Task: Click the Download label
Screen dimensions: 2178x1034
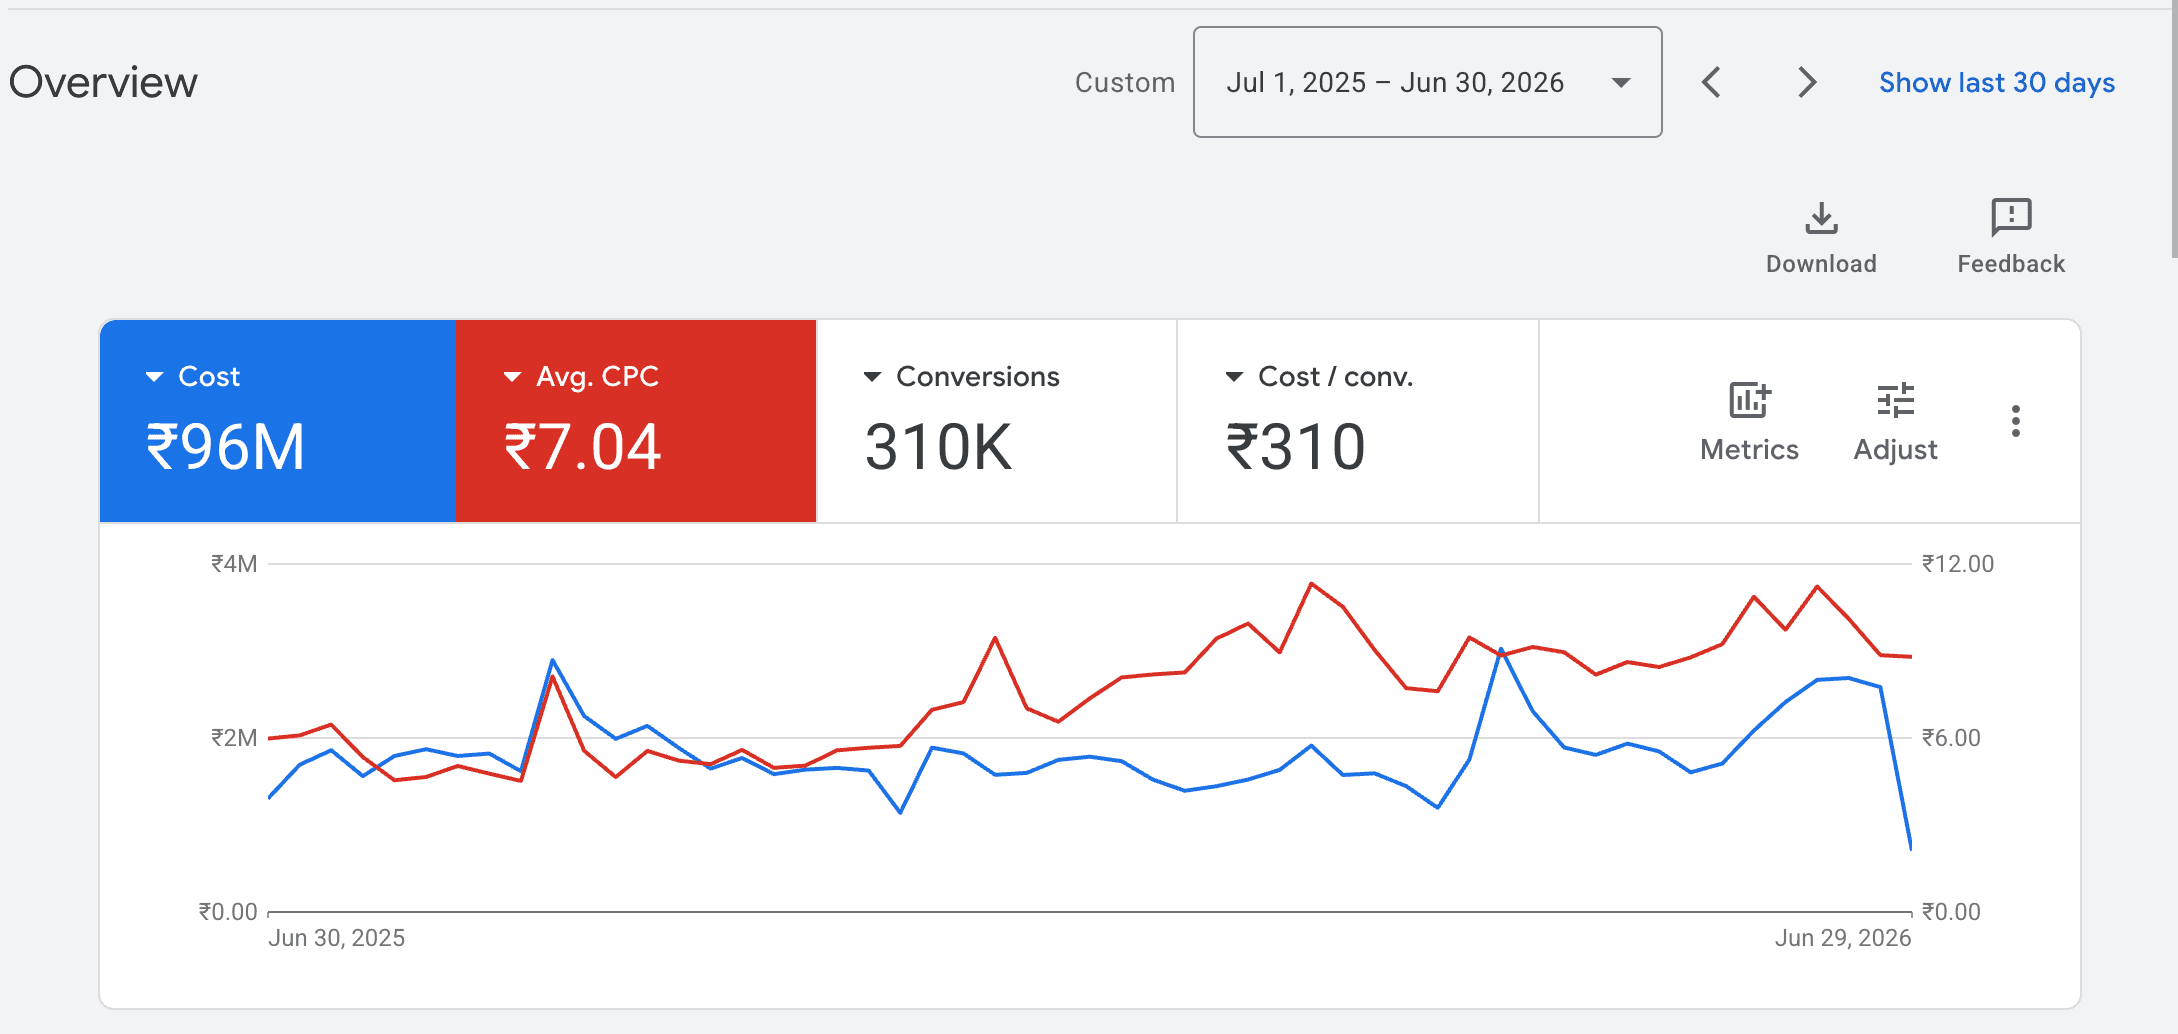Action: tap(1821, 264)
